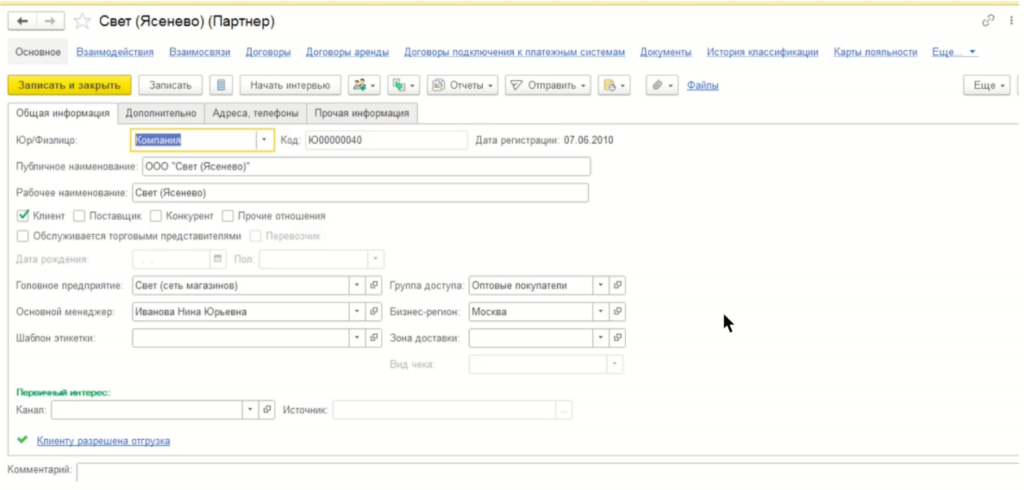Click the Записать button

coord(170,85)
